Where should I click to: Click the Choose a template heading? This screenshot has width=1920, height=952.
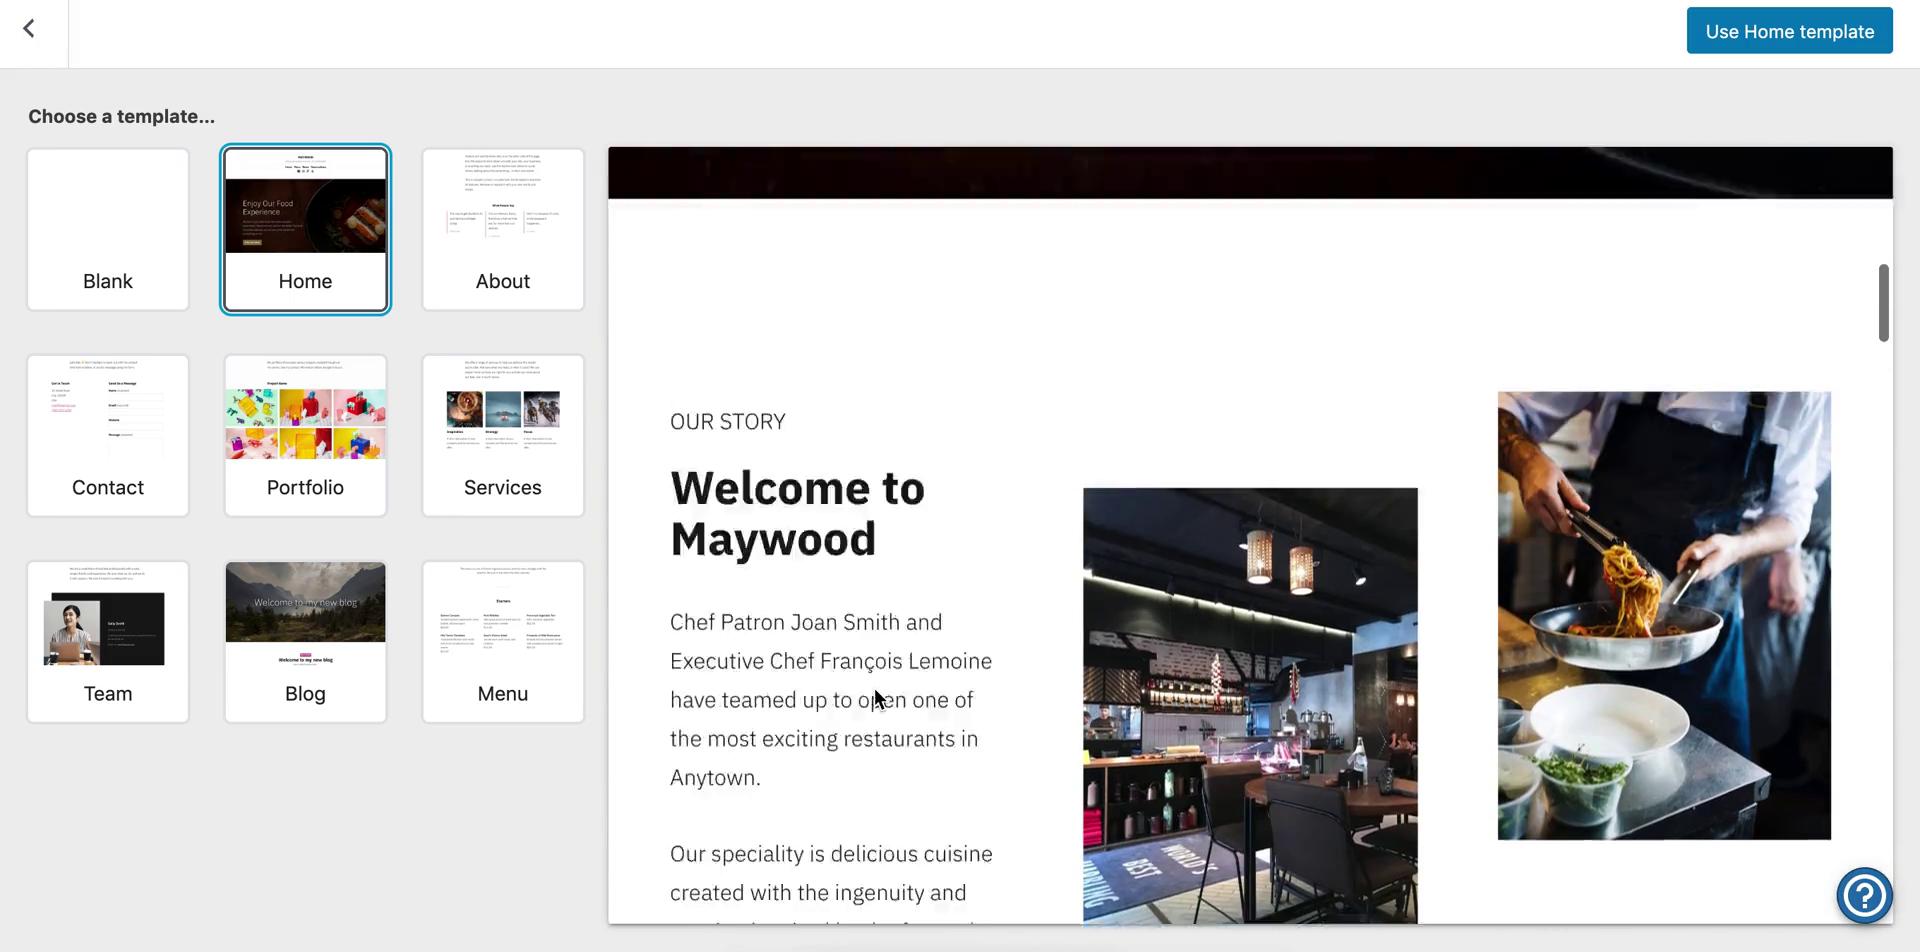pos(121,116)
